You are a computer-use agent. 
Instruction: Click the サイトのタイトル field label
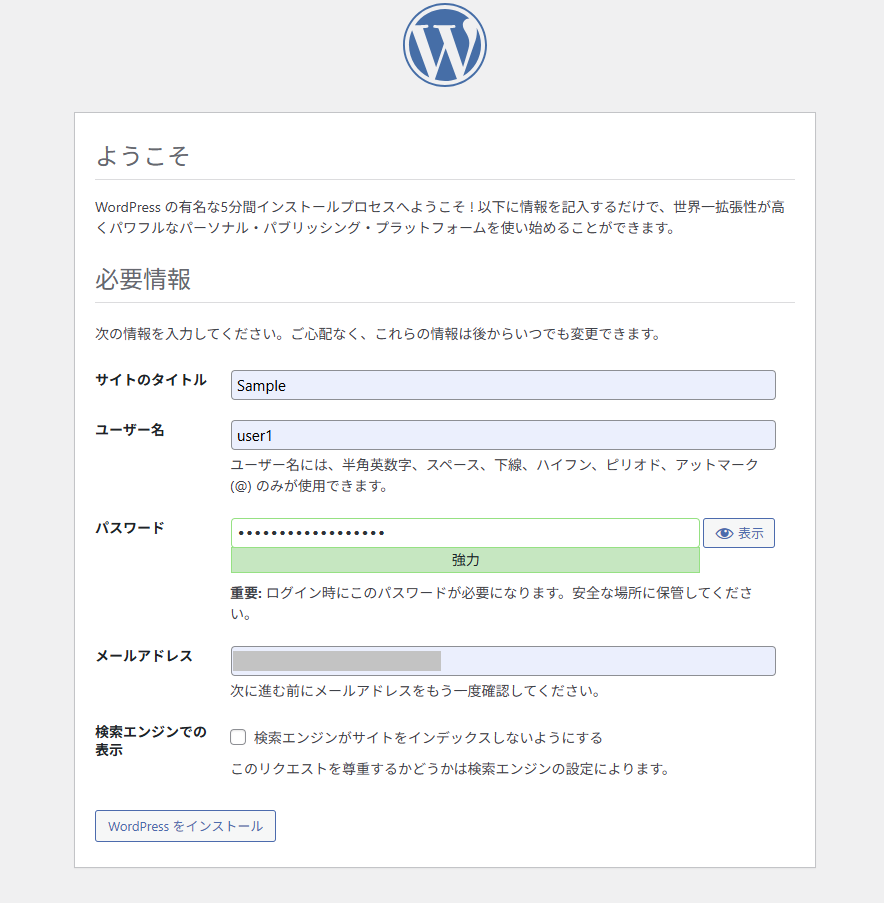pos(151,380)
